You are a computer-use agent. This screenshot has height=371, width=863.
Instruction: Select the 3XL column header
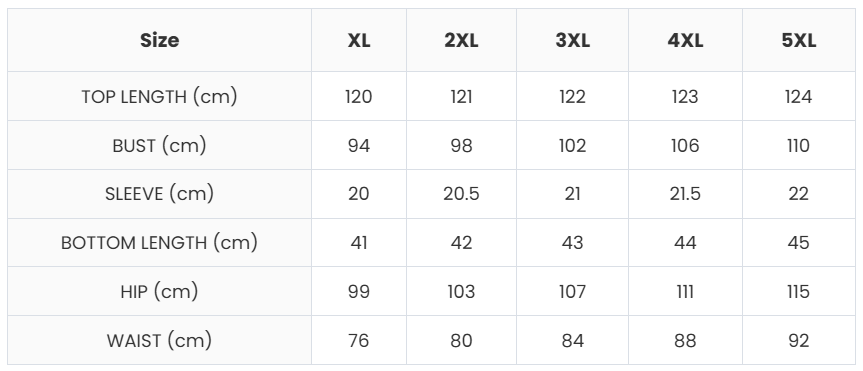pos(572,40)
